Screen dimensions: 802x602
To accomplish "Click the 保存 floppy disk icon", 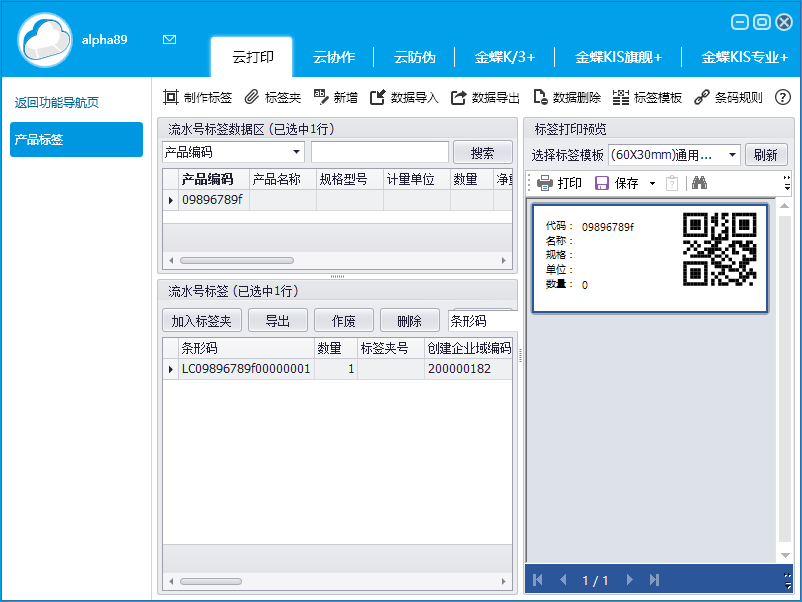I will (x=602, y=183).
